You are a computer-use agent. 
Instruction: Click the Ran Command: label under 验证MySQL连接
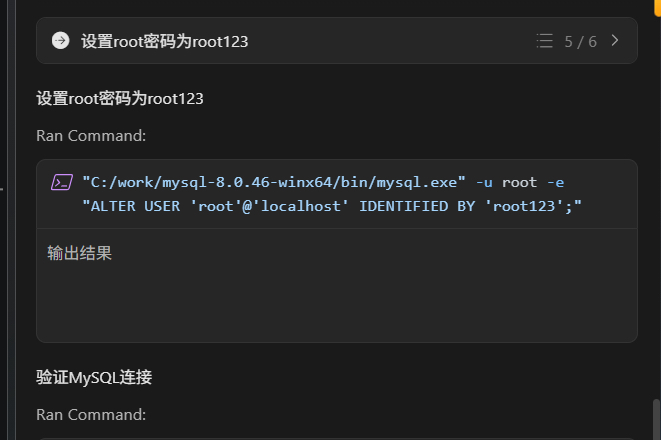pyautogui.click(x=91, y=415)
